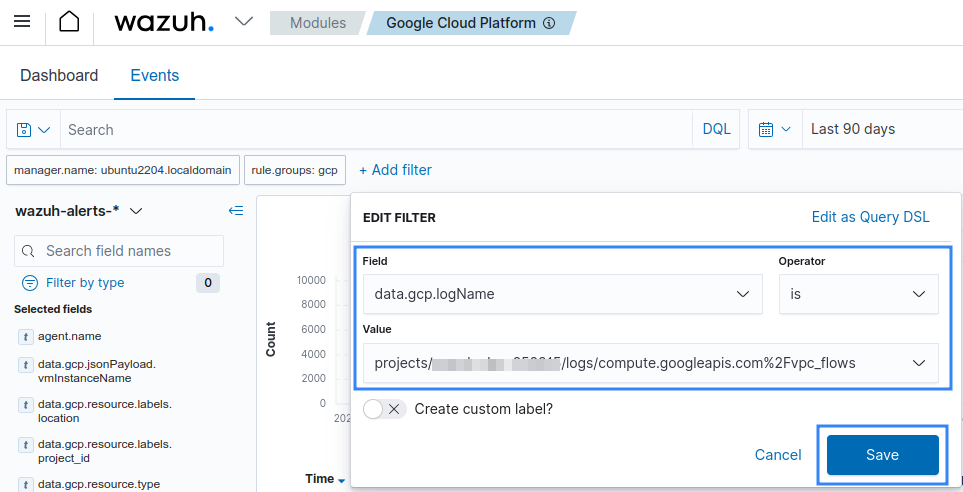Save the filter
The height and width of the screenshot is (492, 963).
pos(883,455)
